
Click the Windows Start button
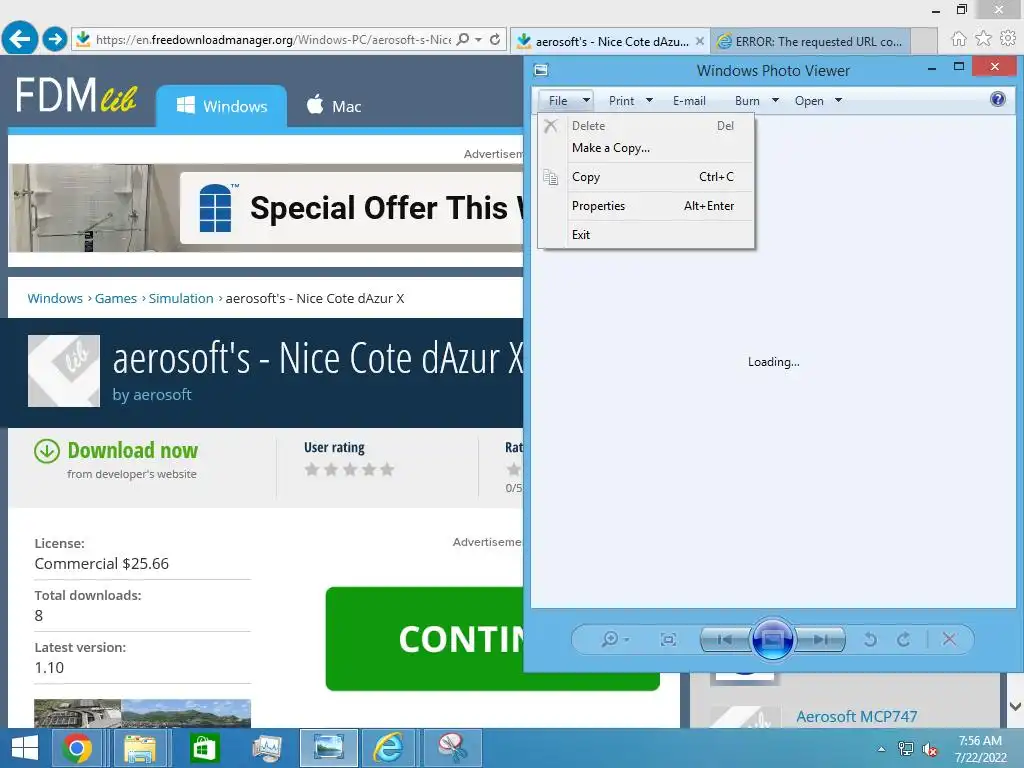pyautogui.click(x=25, y=748)
